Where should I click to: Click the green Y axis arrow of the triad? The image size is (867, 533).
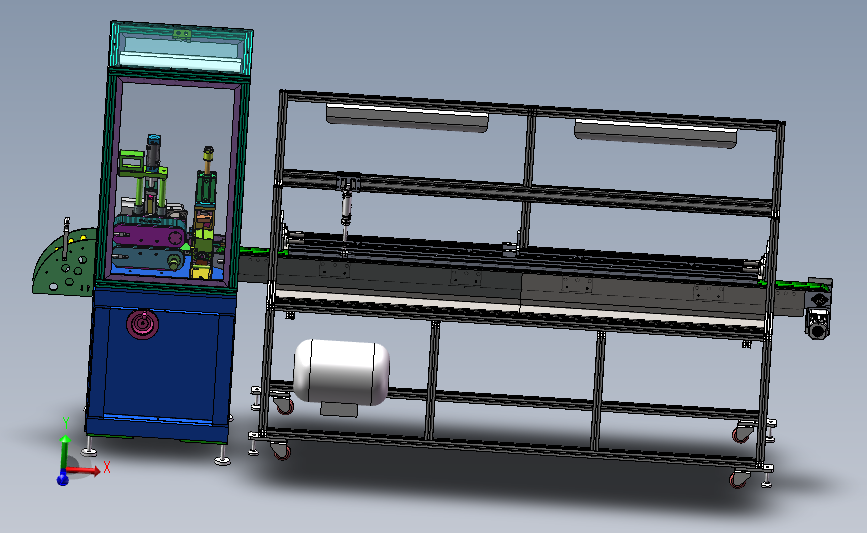tap(65, 452)
